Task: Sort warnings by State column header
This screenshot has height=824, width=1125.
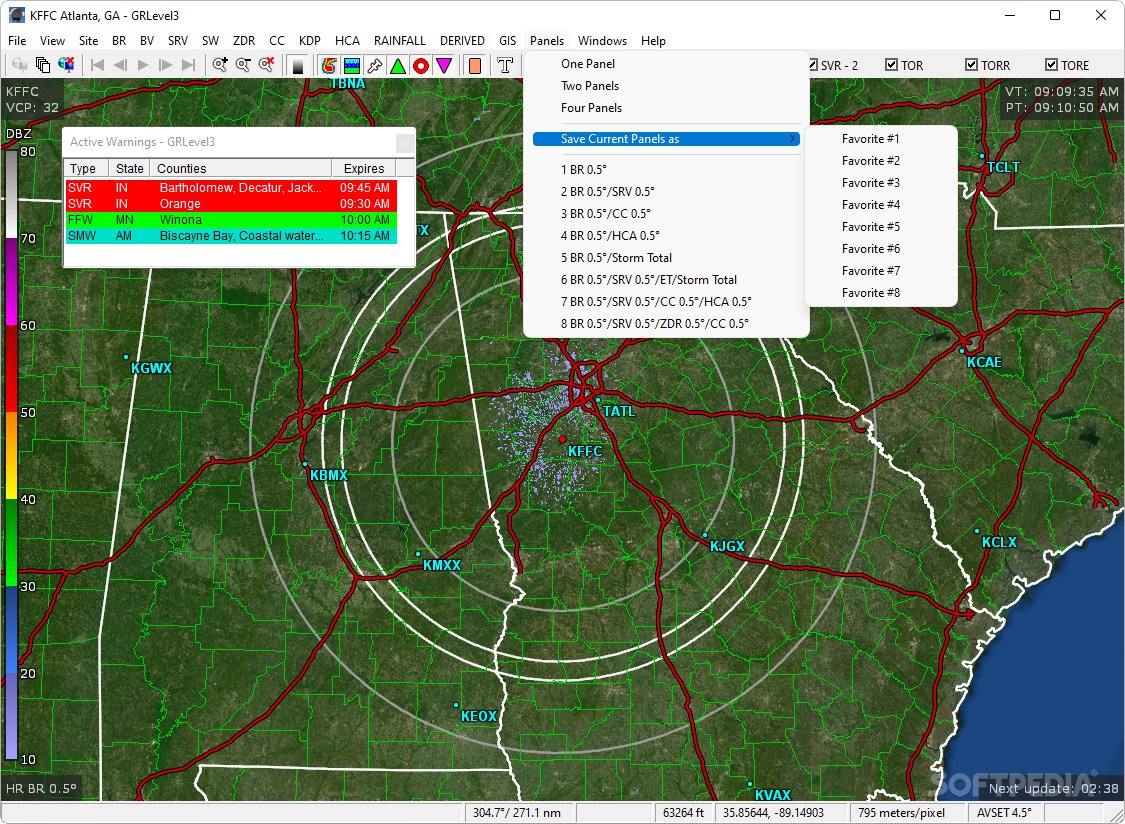Action: point(129,169)
